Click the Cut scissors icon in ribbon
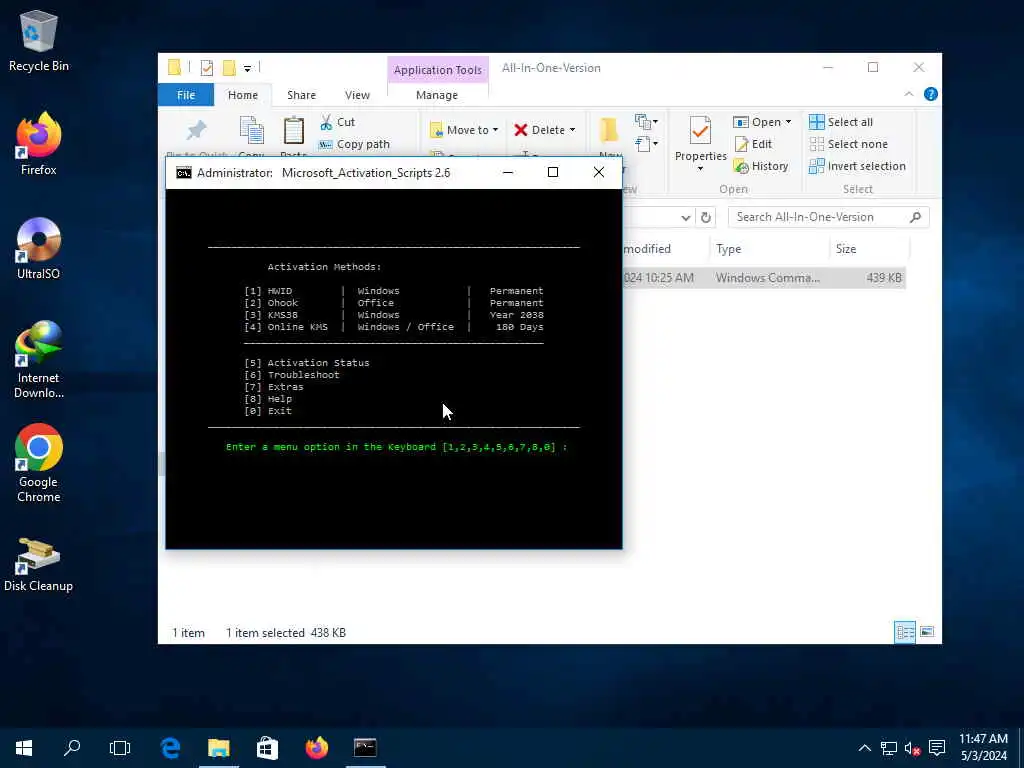This screenshot has width=1024, height=768. 326,122
